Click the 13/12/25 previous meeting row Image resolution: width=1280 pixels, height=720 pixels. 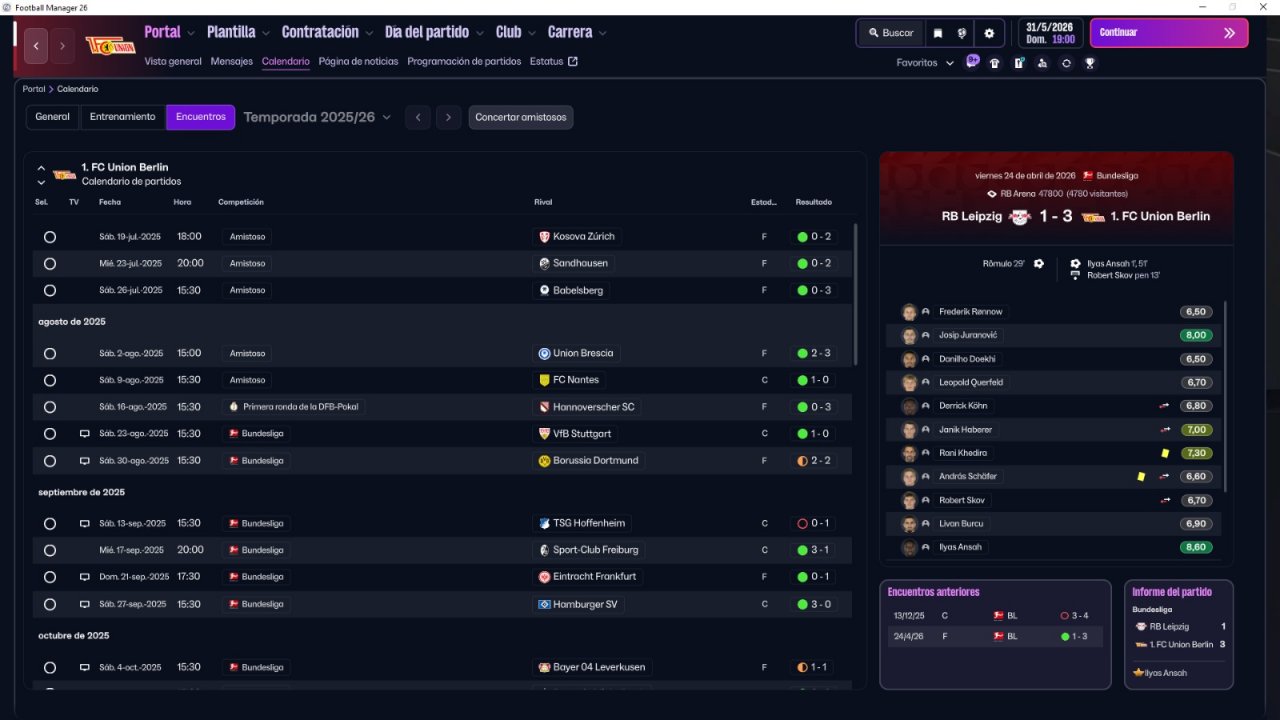995,616
